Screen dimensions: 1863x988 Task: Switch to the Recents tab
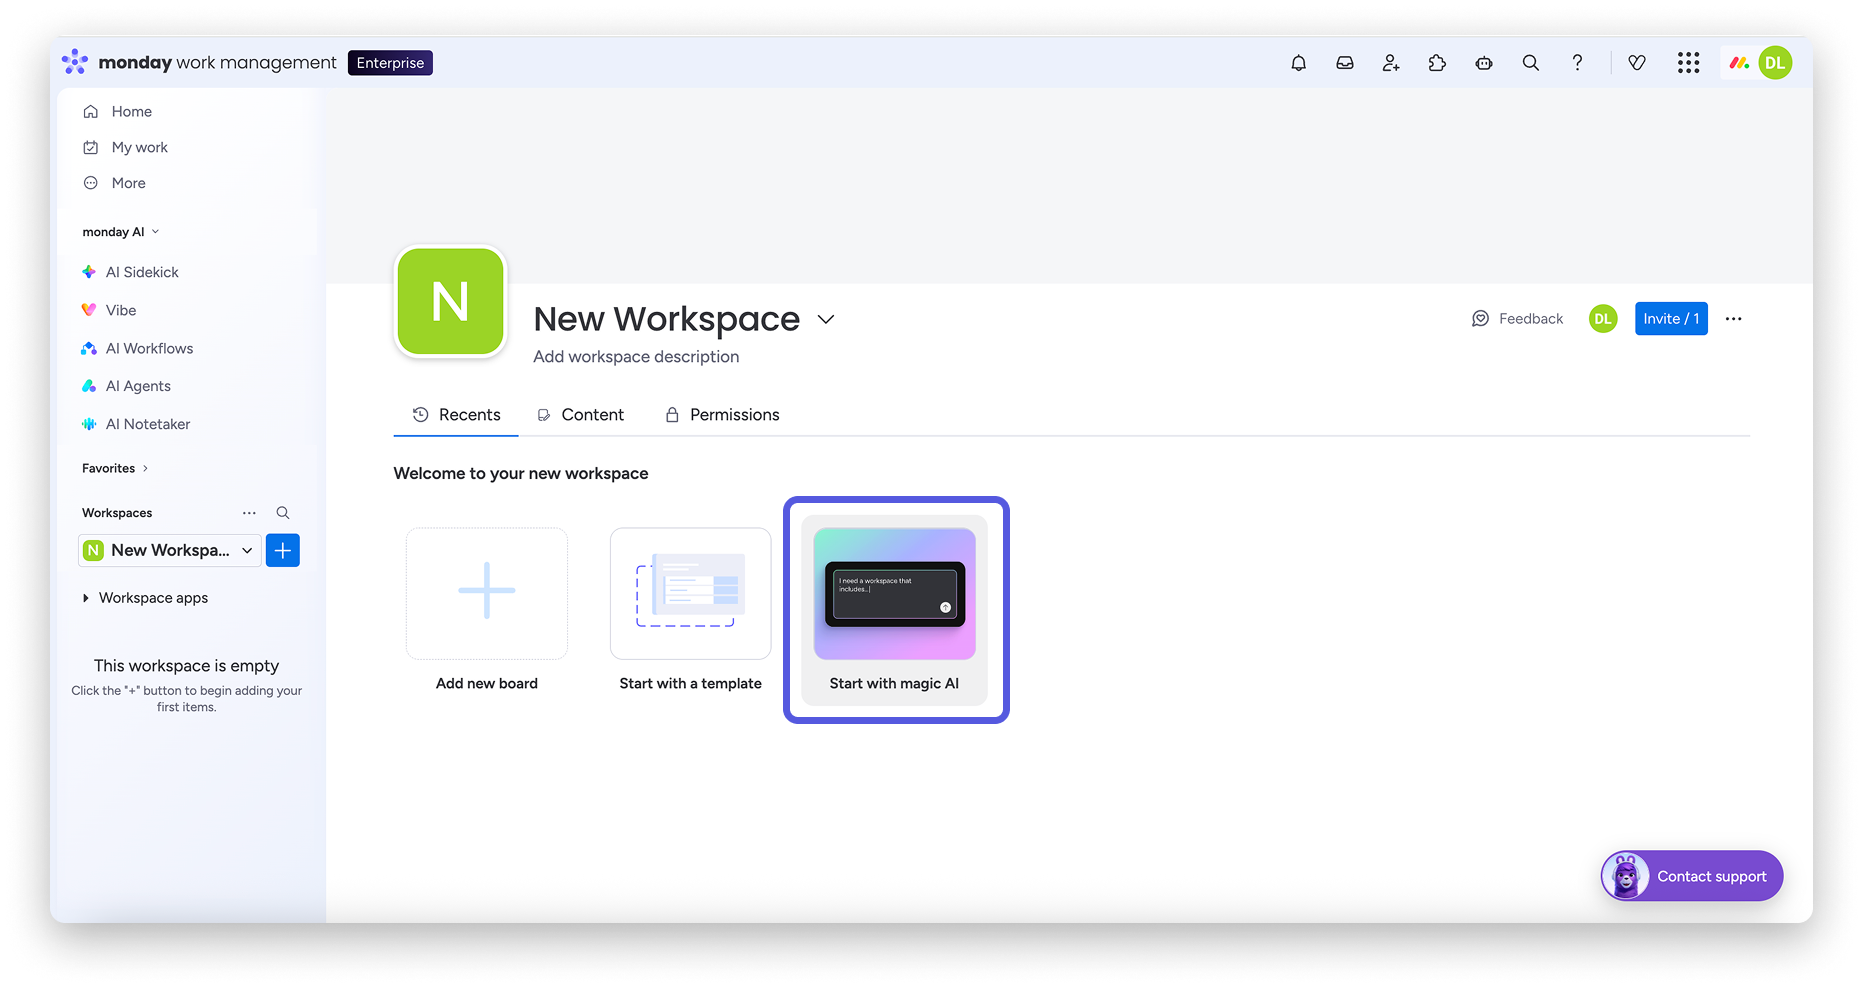456,415
